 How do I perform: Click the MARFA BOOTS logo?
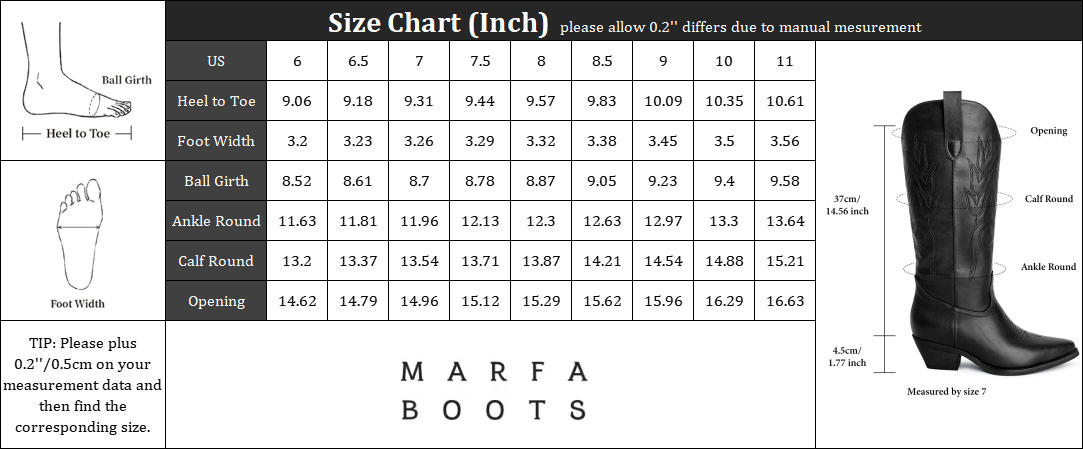[492, 390]
